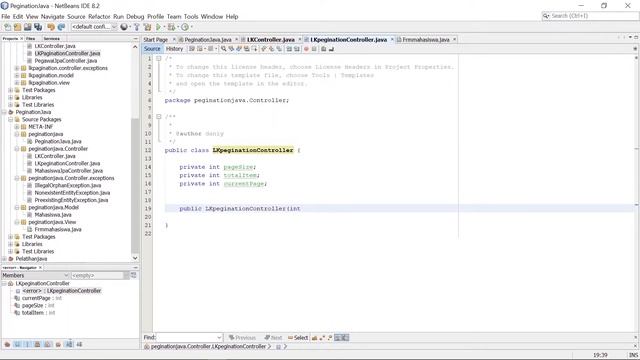Toggle Show Fields filter in Navigator

pyautogui.click(x=17, y=344)
